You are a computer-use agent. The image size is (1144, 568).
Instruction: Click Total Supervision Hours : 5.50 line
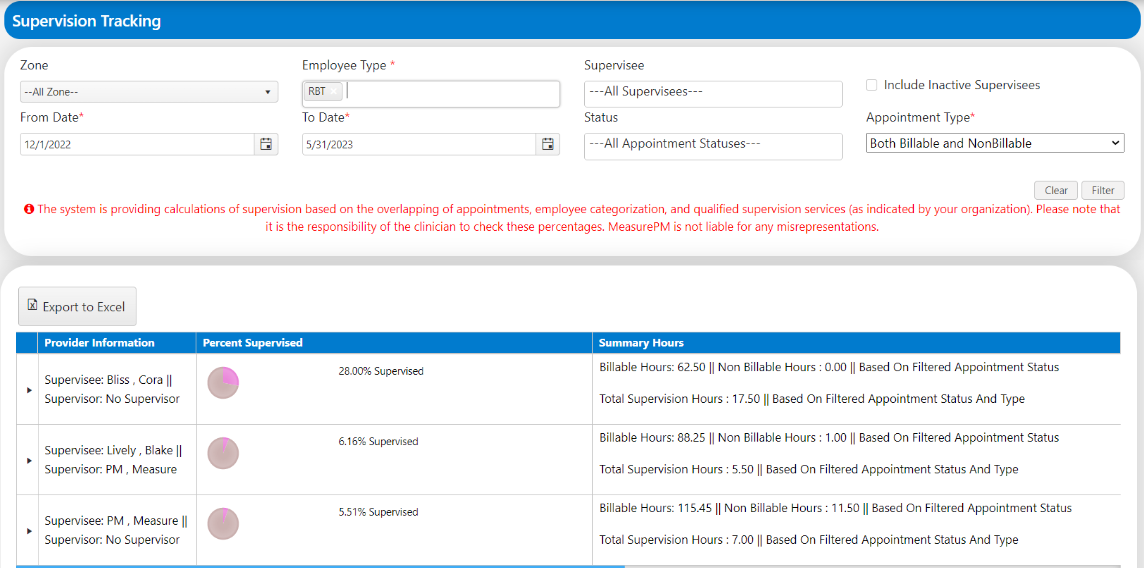tap(808, 469)
